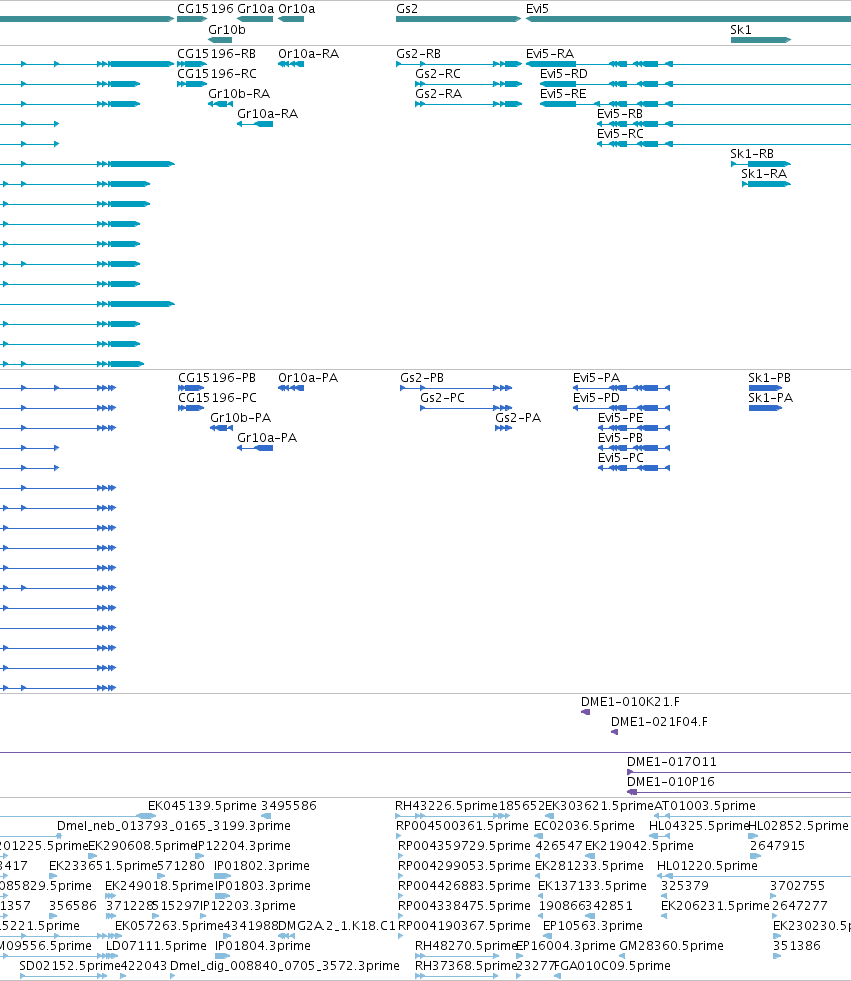This screenshot has width=851, height=981.
Task: Click the IP01804.3prime EST label
Action: point(263,946)
